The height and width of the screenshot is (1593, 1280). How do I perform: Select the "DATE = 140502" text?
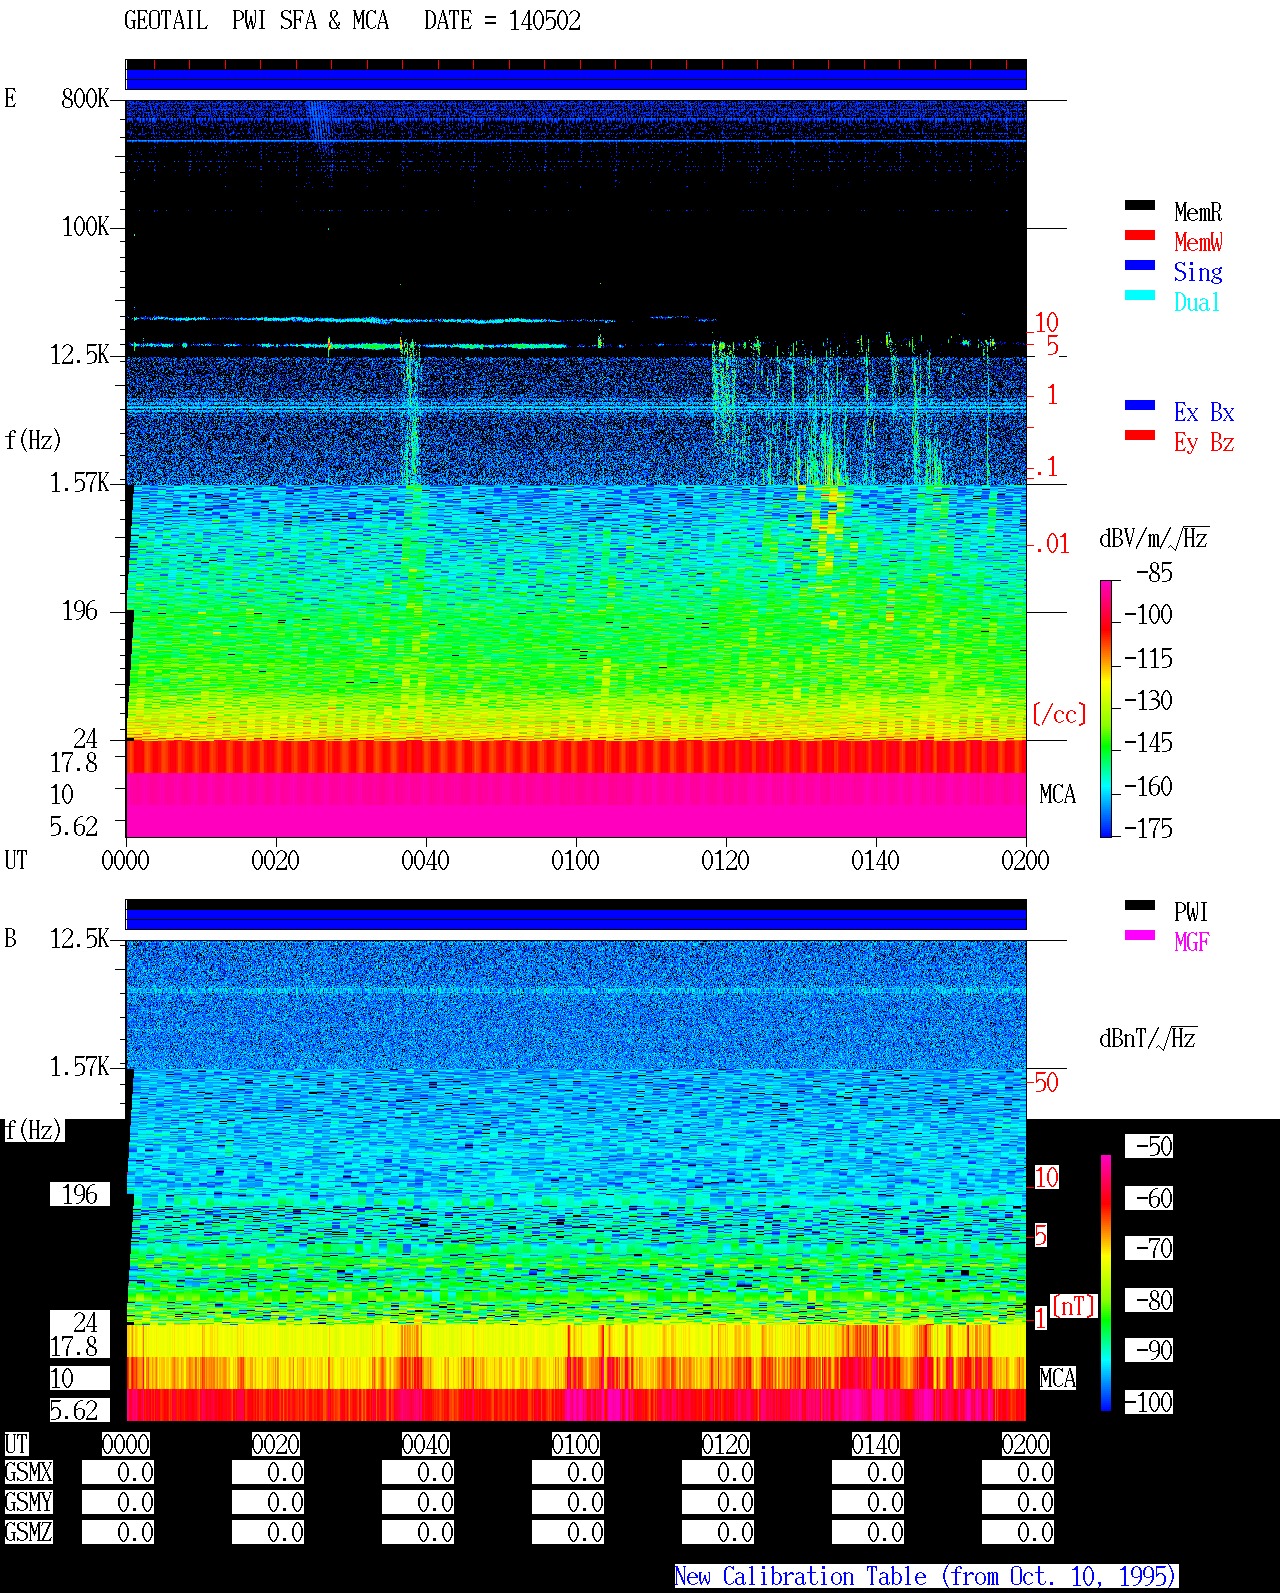pos(502,21)
